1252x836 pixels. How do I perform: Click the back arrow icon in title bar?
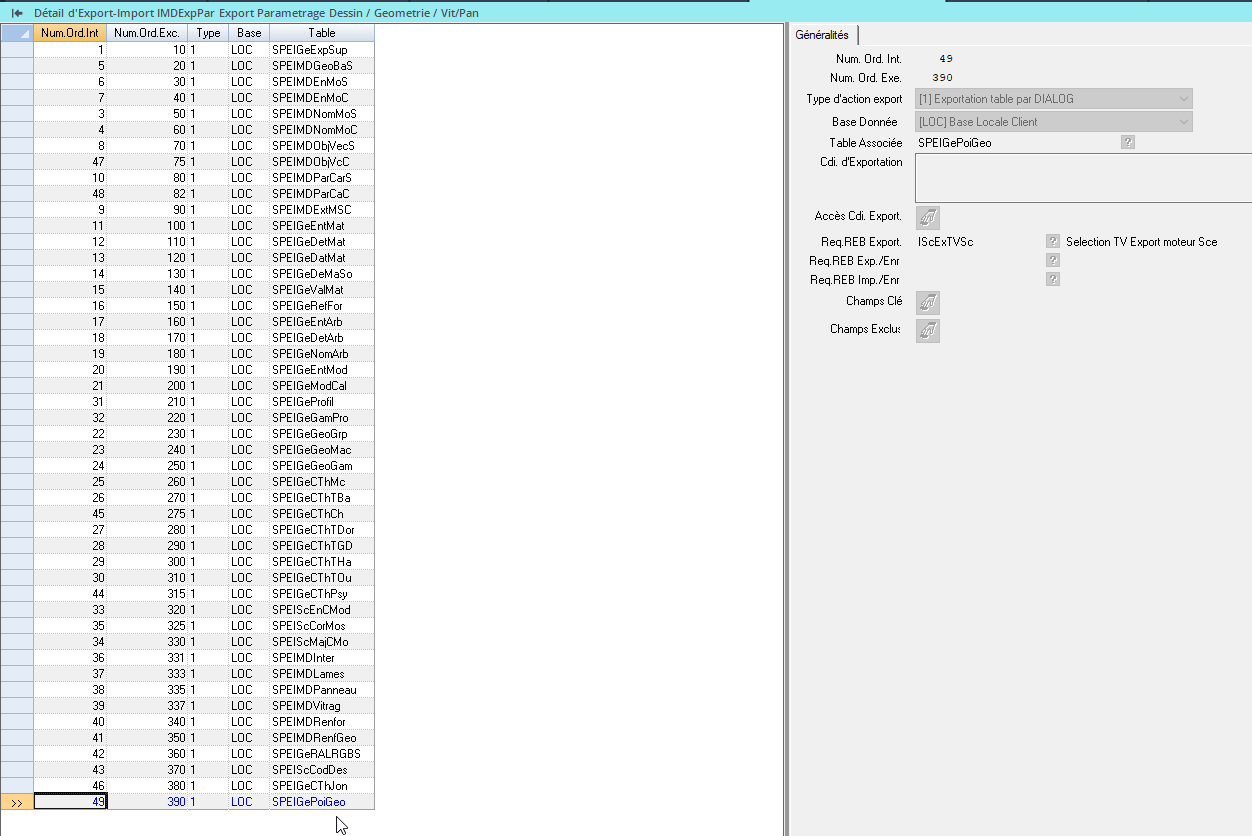(x=17, y=13)
